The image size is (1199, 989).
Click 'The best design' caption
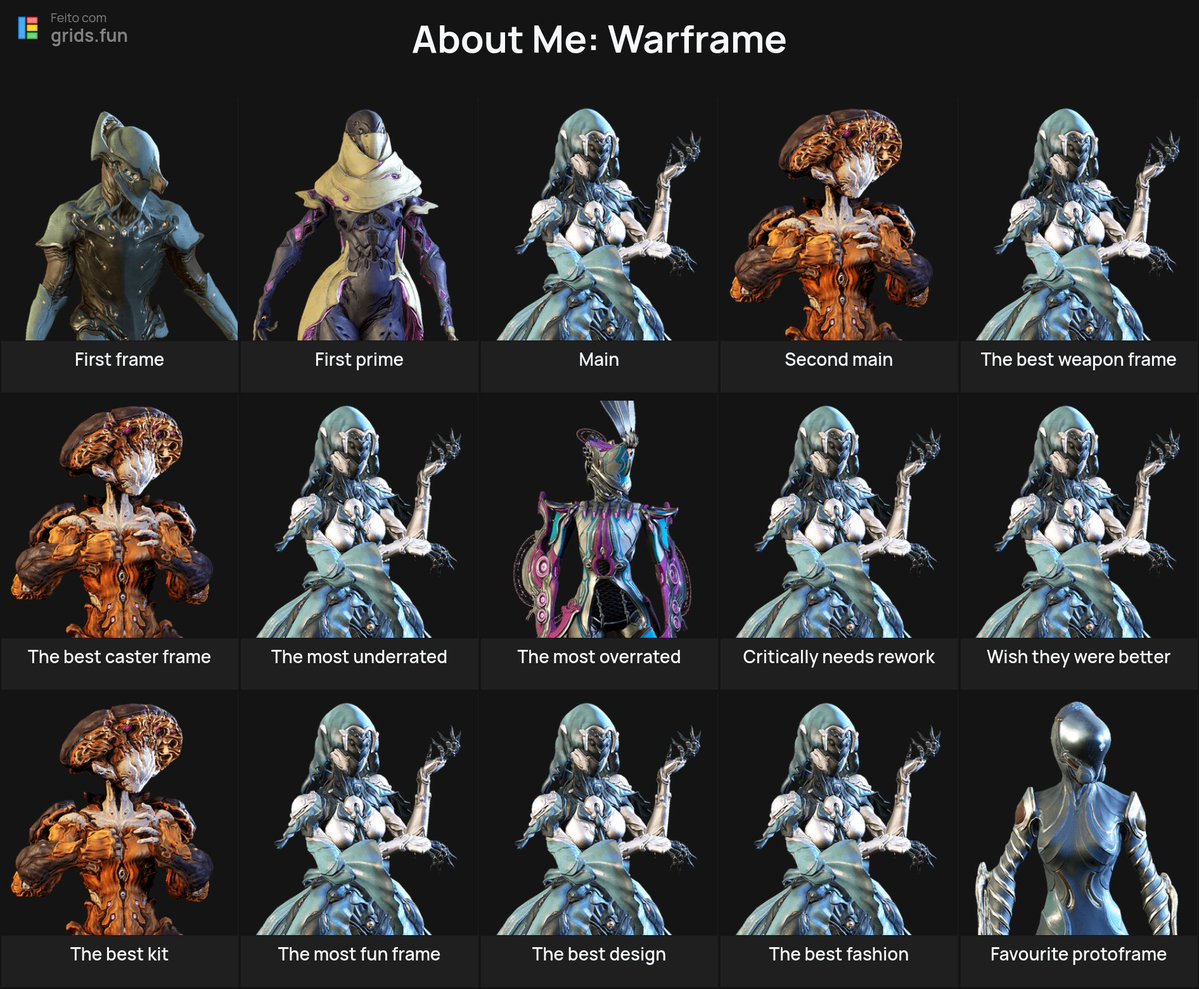(x=599, y=955)
